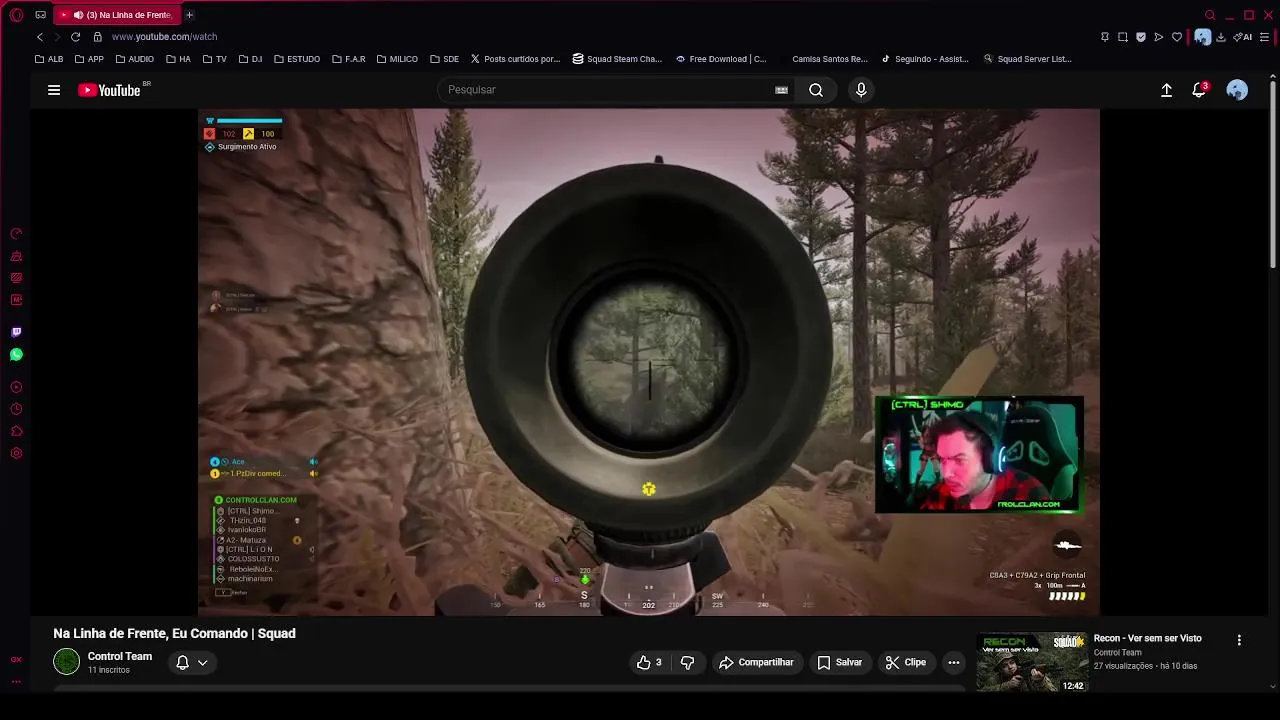
Task: Open the ESTUDO bookmarks folder
Action: click(297, 59)
